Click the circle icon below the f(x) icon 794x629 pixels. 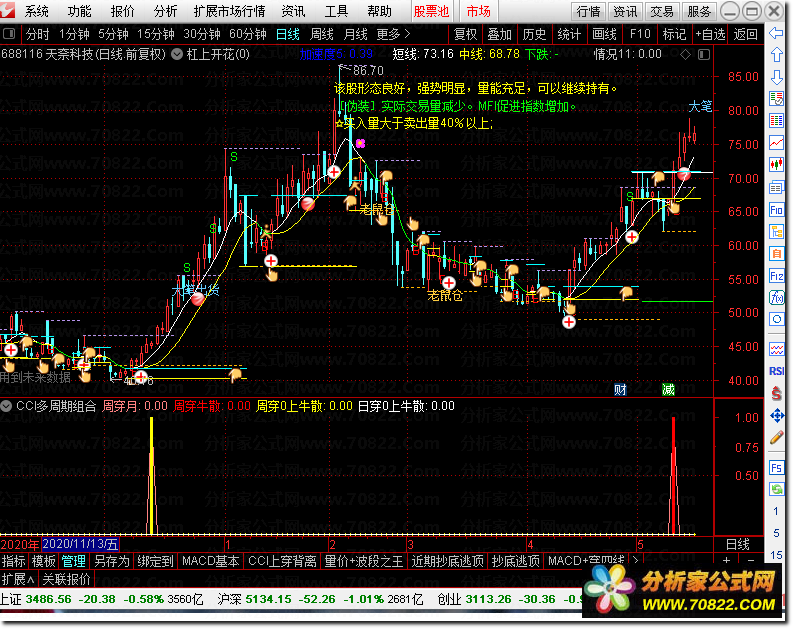point(776,320)
